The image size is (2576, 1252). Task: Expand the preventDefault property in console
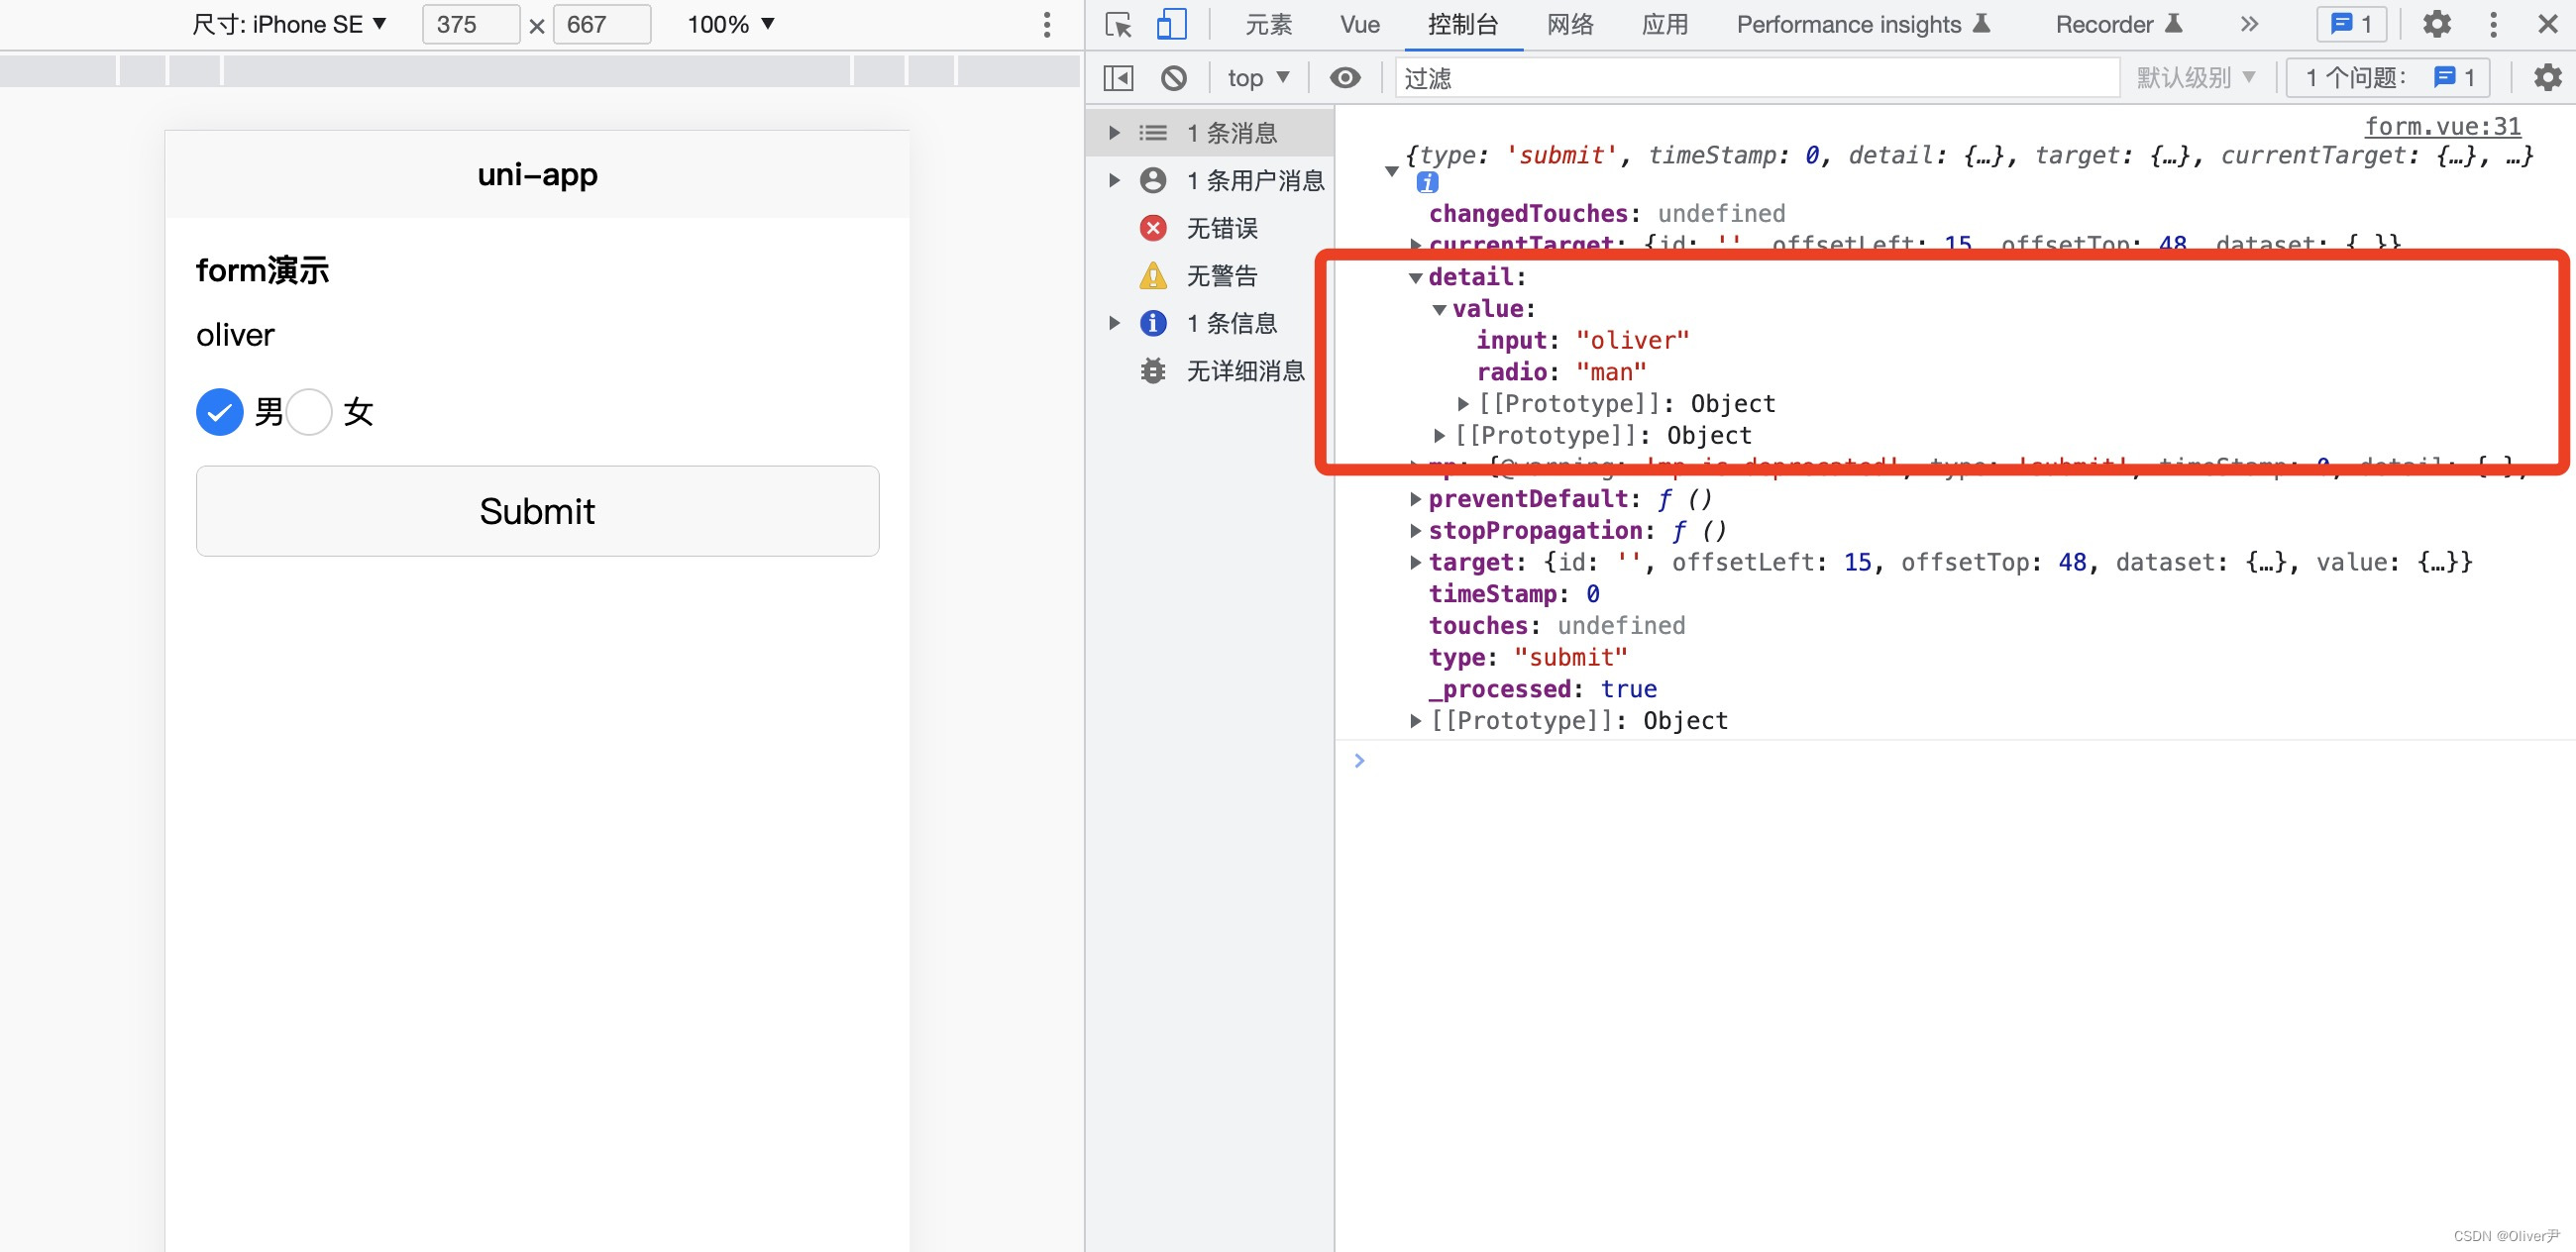pyautogui.click(x=1415, y=498)
